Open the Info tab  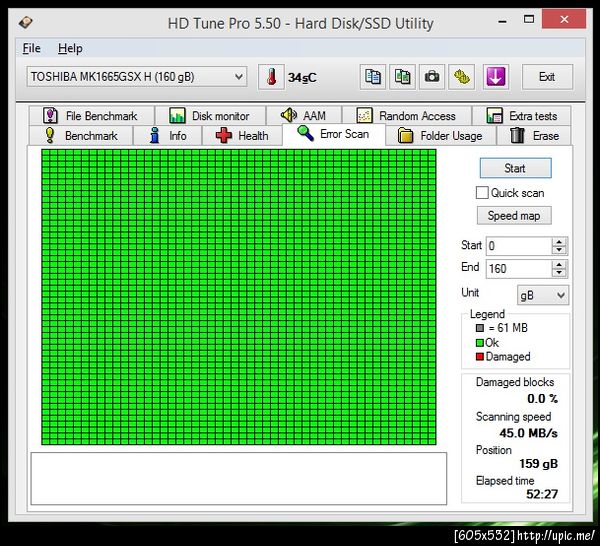coord(168,135)
